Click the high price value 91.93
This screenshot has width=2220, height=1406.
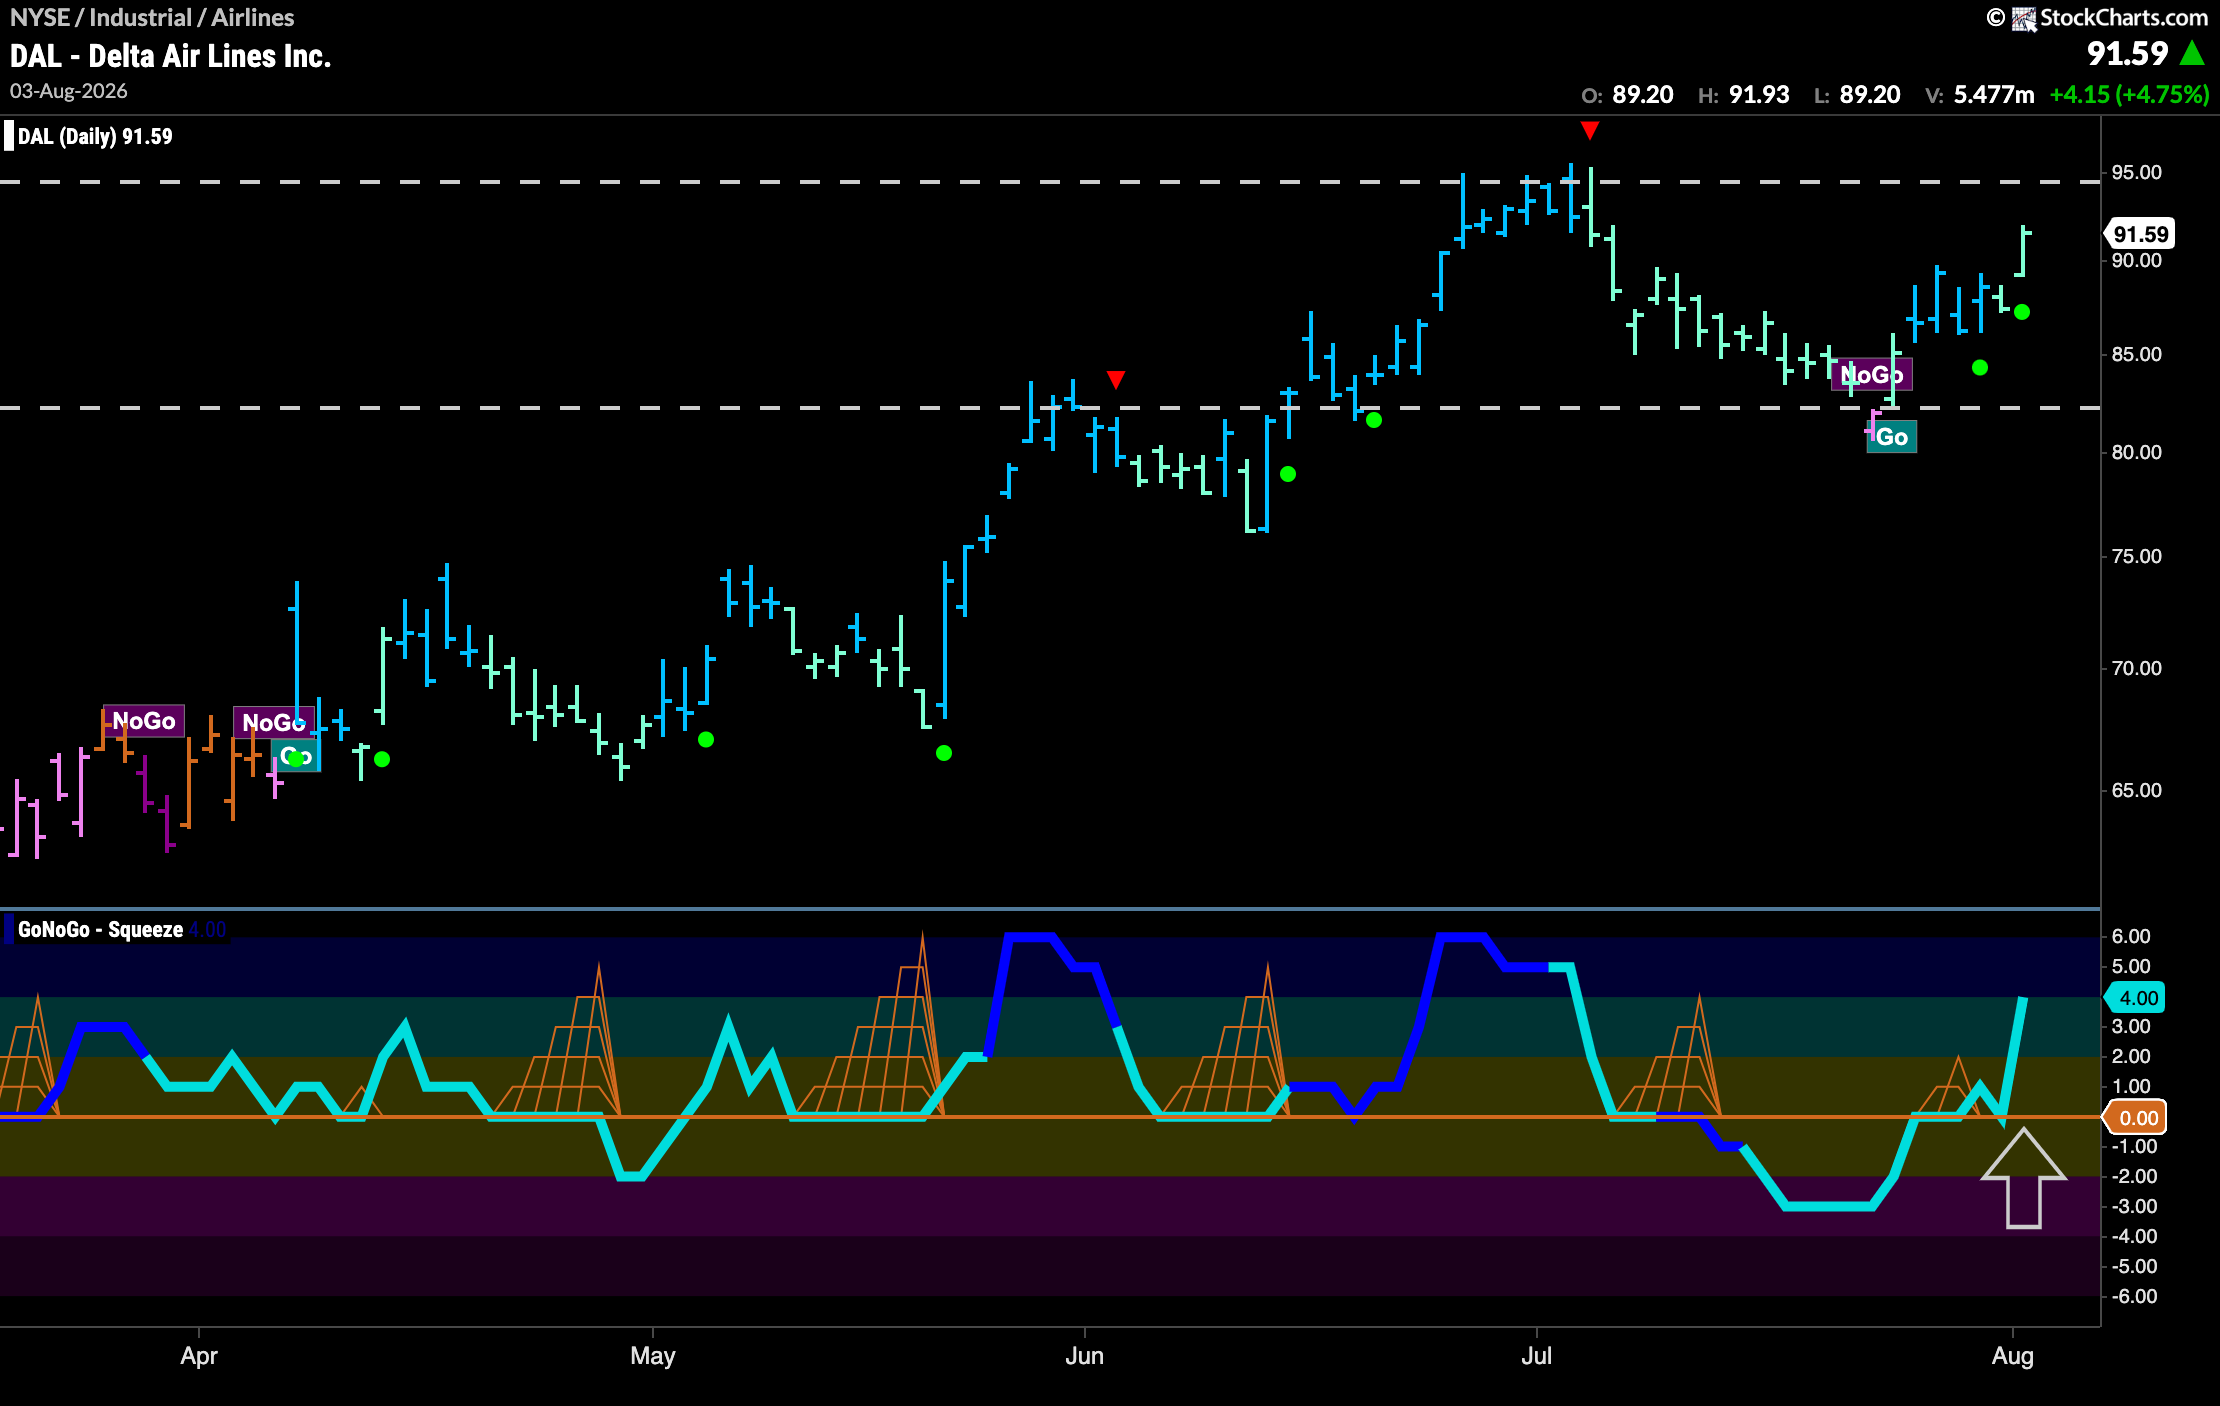click(1759, 95)
